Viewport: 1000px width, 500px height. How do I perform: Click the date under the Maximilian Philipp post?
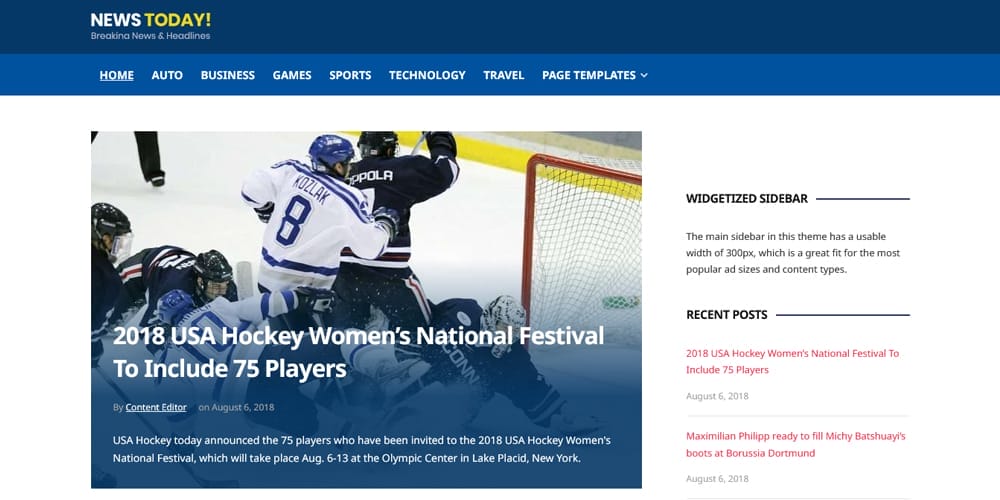[x=717, y=479]
